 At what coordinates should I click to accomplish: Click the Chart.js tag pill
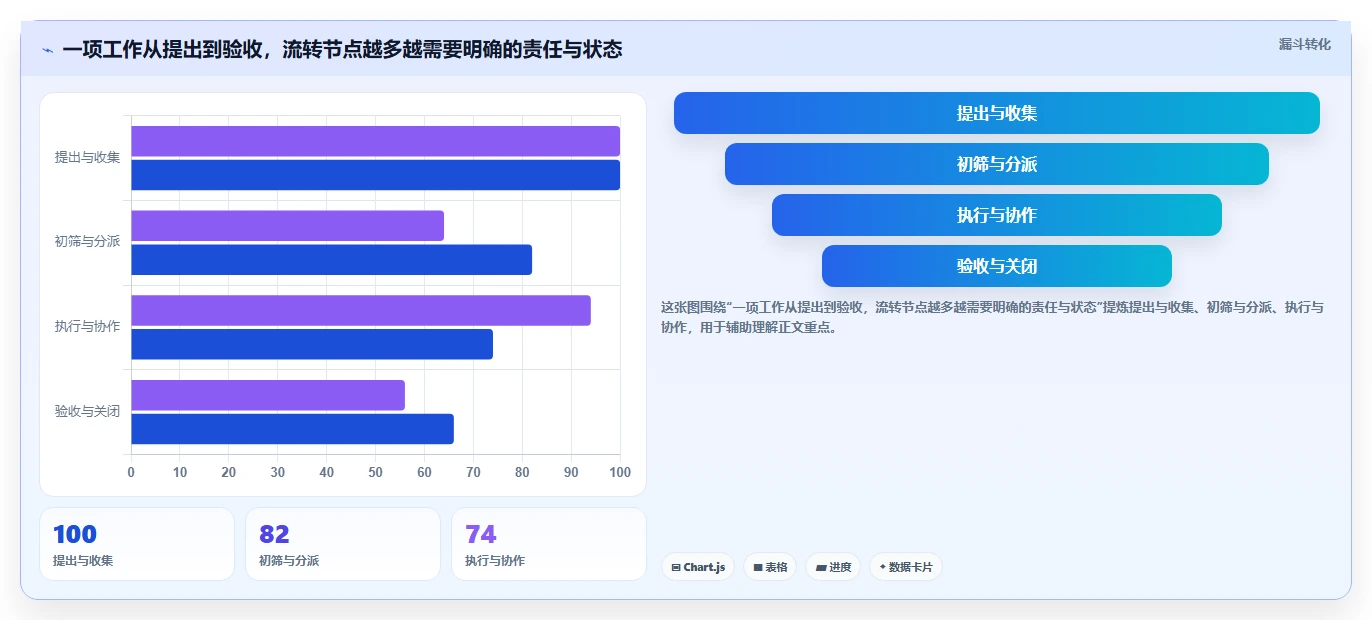click(698, 567)
